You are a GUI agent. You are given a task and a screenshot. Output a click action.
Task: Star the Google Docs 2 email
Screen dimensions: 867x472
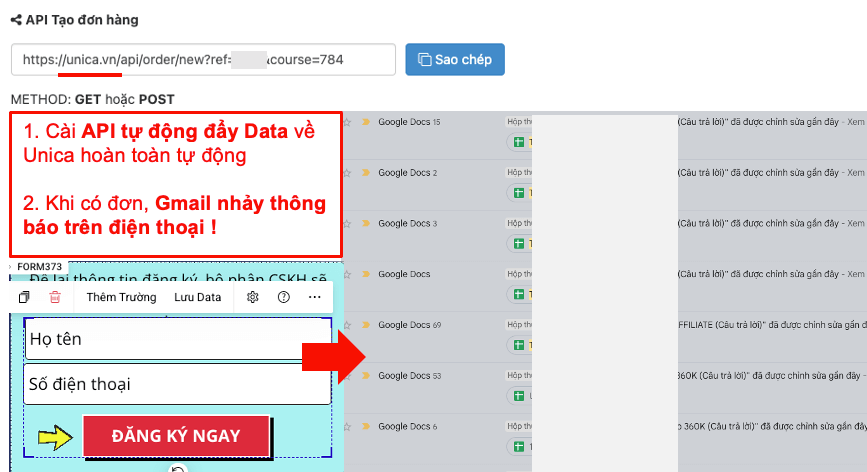(347, 172)
